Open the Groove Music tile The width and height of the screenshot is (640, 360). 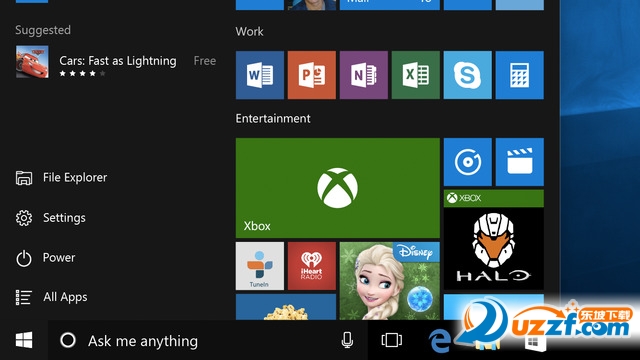click(x=468, y=162)
